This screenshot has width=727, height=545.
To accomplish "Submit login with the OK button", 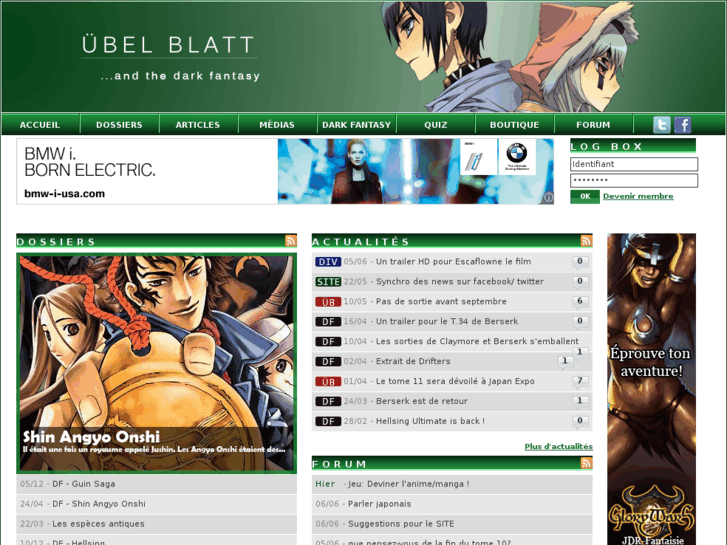I will click(585, 197).
